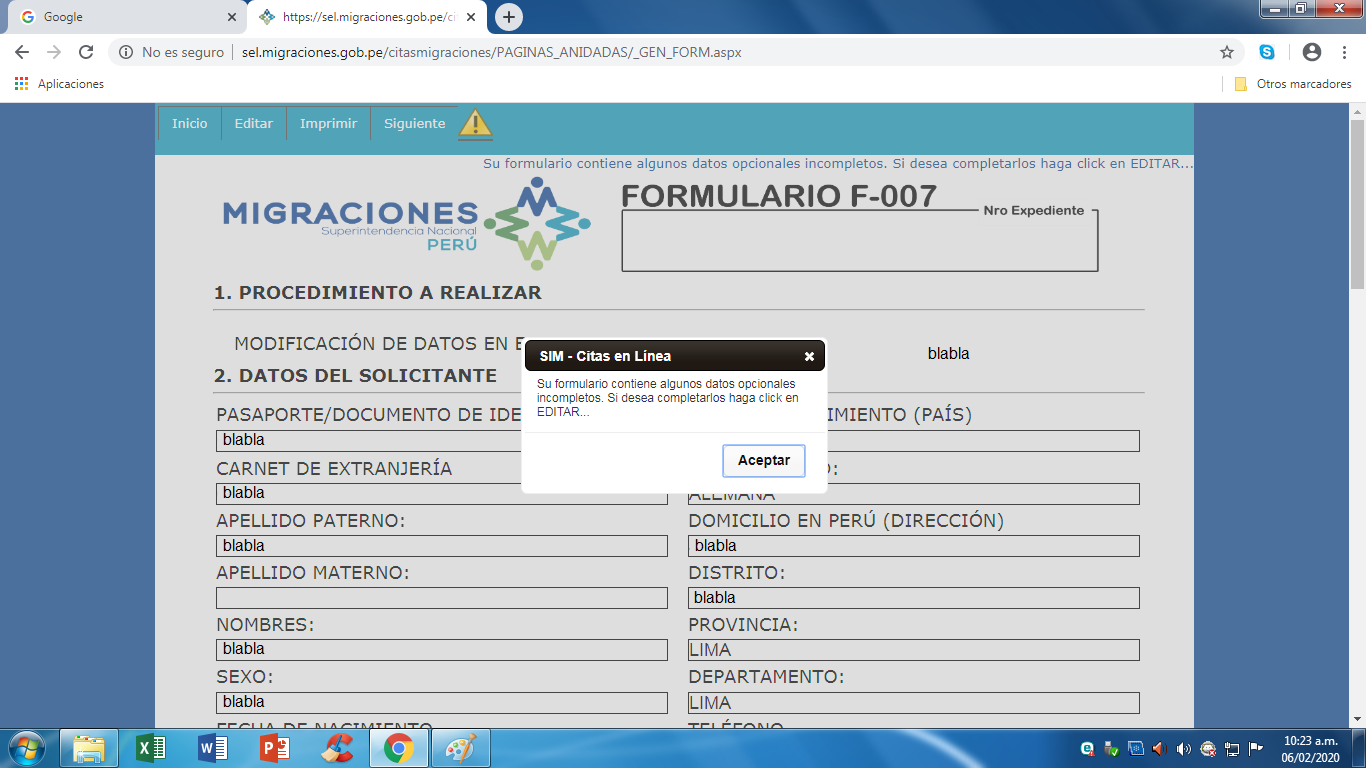Image resolution: width=1366 pixels, height=768 pixels.
Task: Open PowerPoint from the taskbar
Action: pos(274,748)
